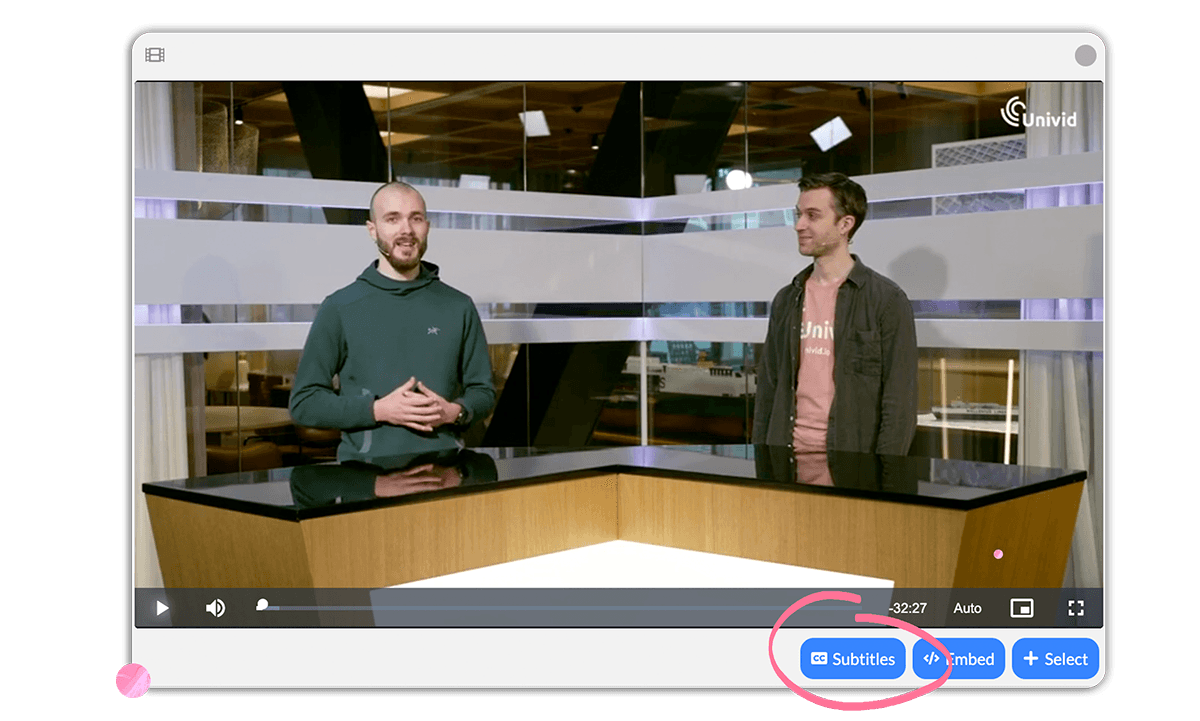Click the code brackets icon on Embed
The width and height of the screenshot is (1200, 721).
click(931, 659)
